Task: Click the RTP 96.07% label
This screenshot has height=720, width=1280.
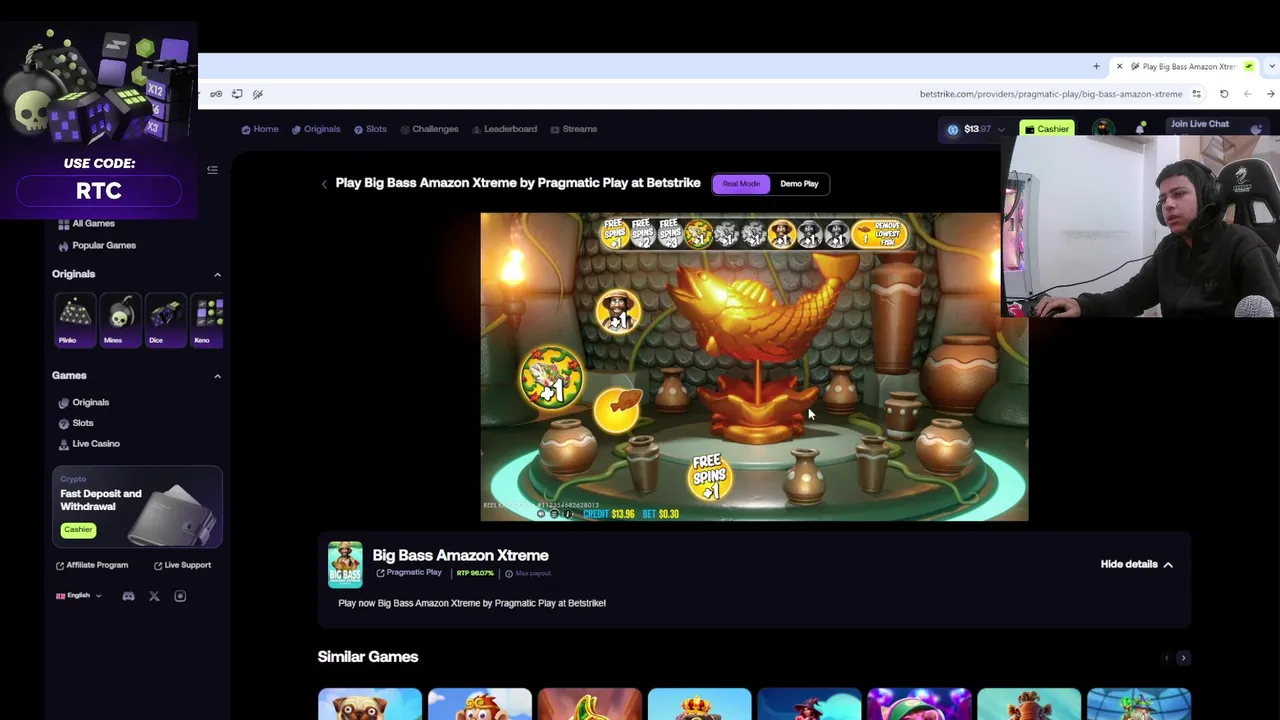Action: point(475,573)
